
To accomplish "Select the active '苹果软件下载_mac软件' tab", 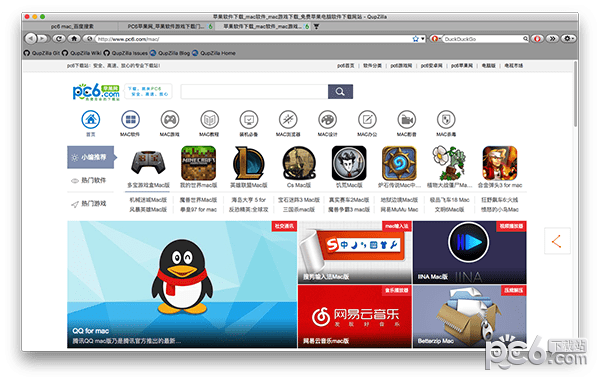I will pos(263,26).
